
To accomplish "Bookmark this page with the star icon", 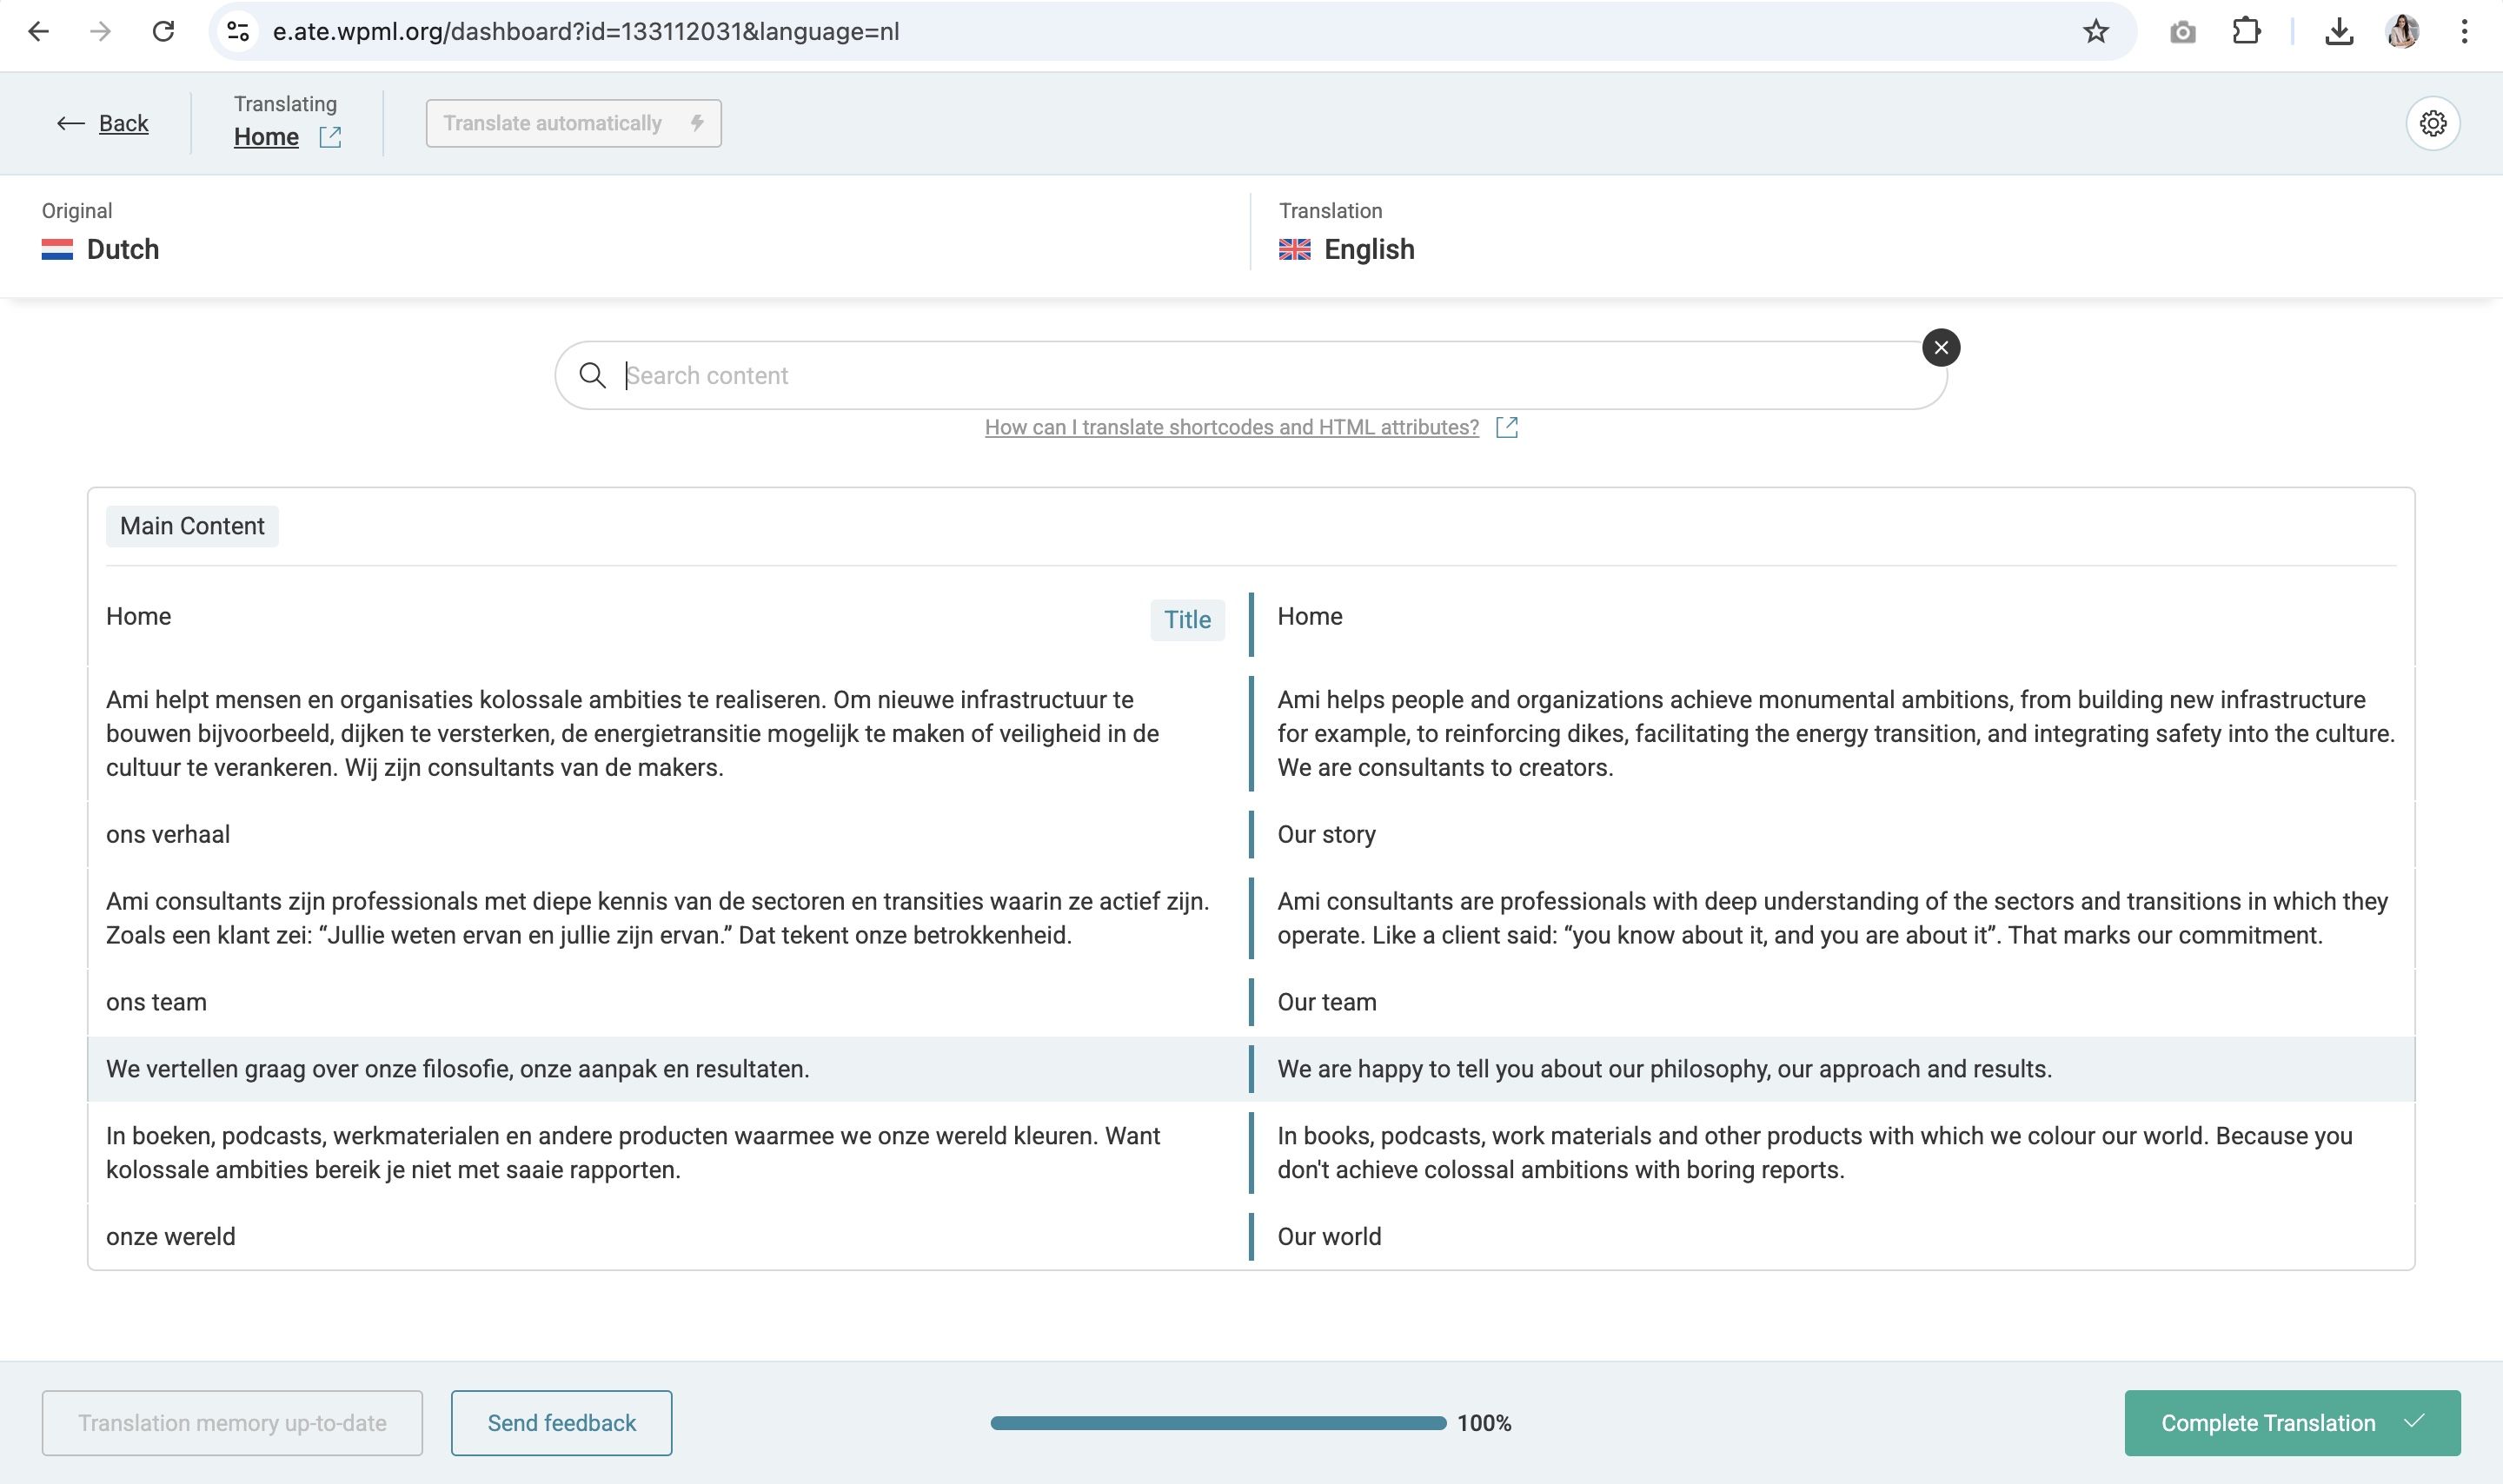I will 2096,31.
